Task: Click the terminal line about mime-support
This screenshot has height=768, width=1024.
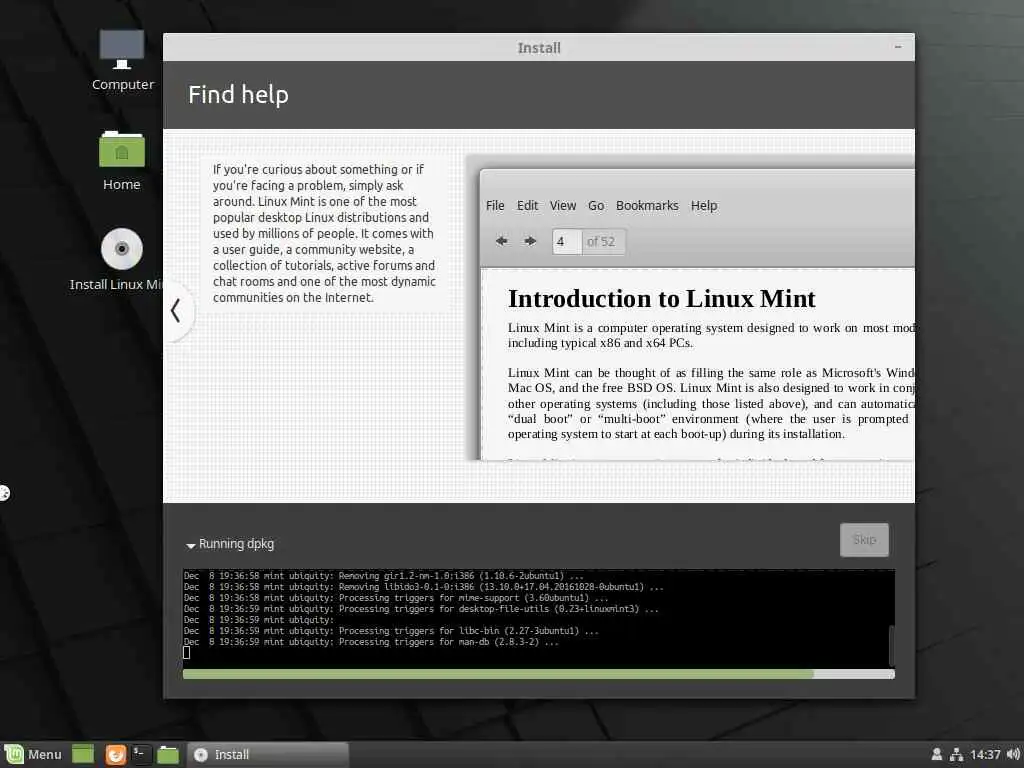Action: coord(396,598)
